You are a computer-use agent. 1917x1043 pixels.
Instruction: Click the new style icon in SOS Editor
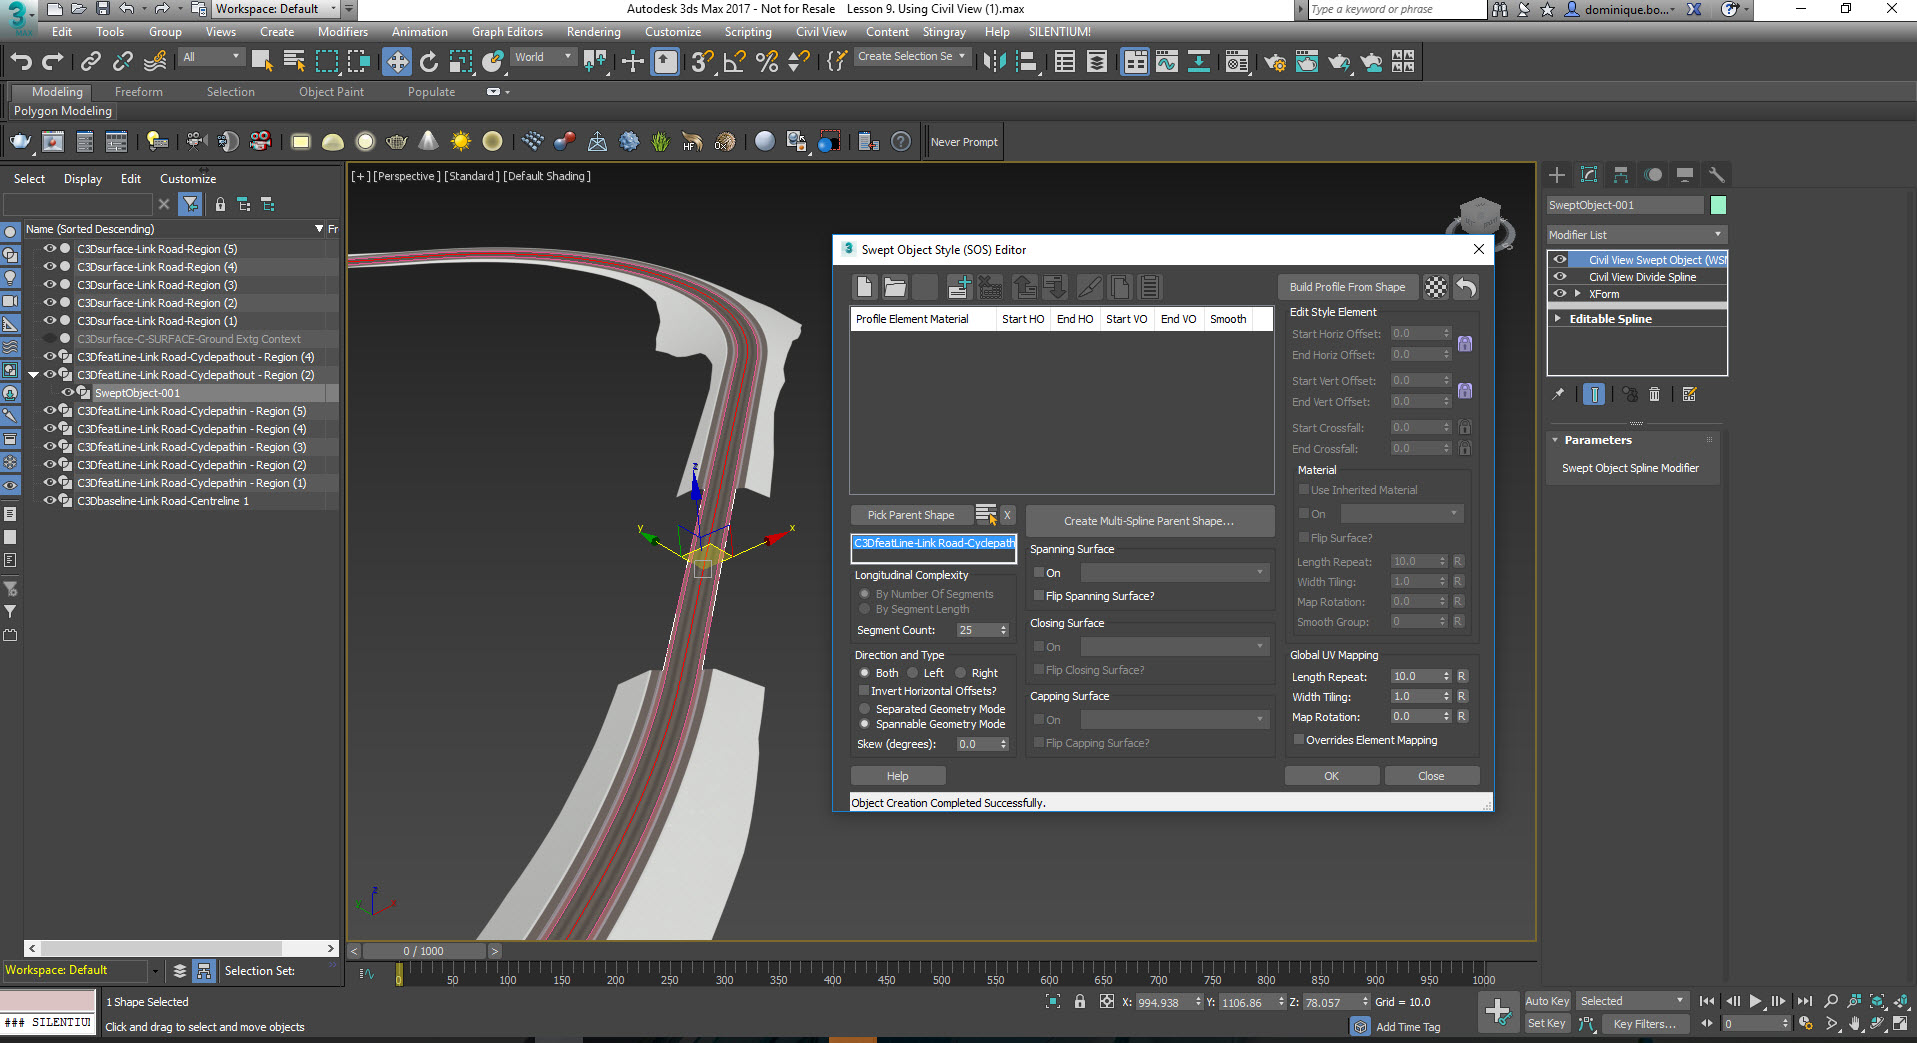(864, 287)
